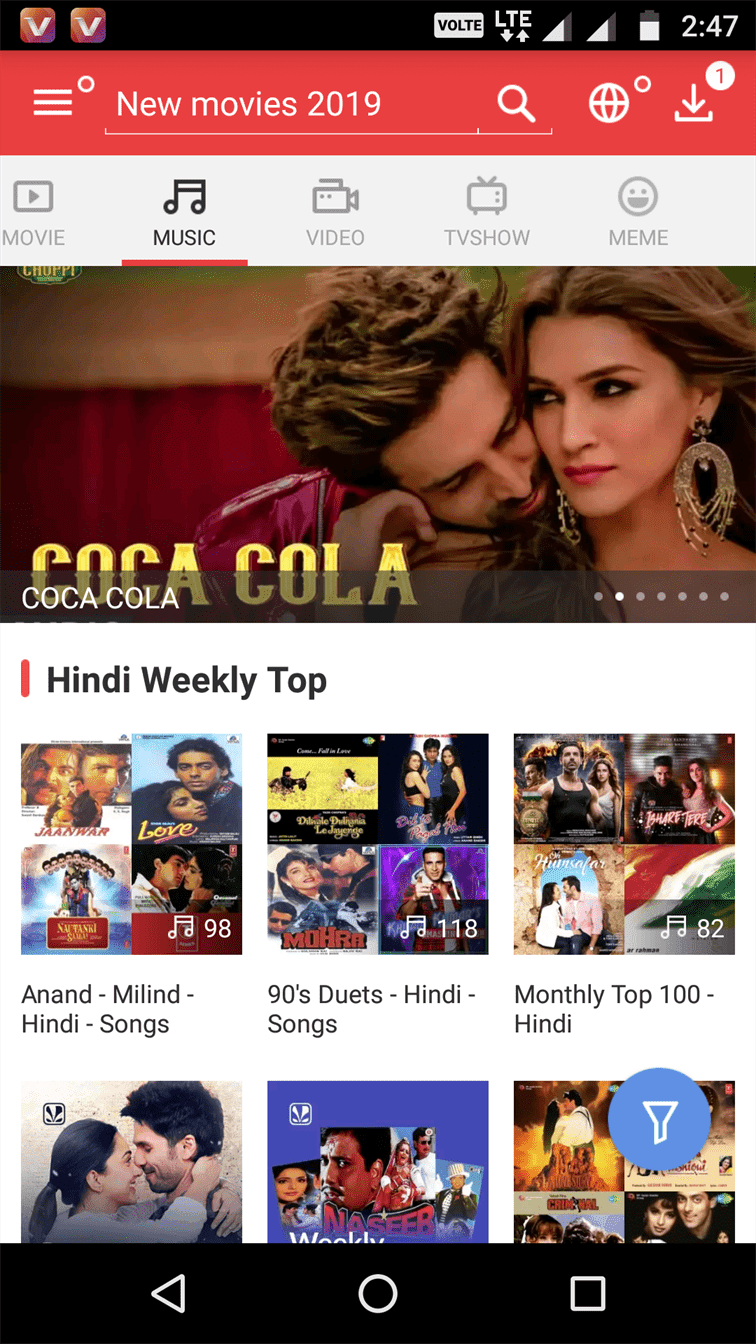Open the COCA COLA banner
This screenshot has width=756, height=1344.
pyautogui.click(x=378, y=444)
